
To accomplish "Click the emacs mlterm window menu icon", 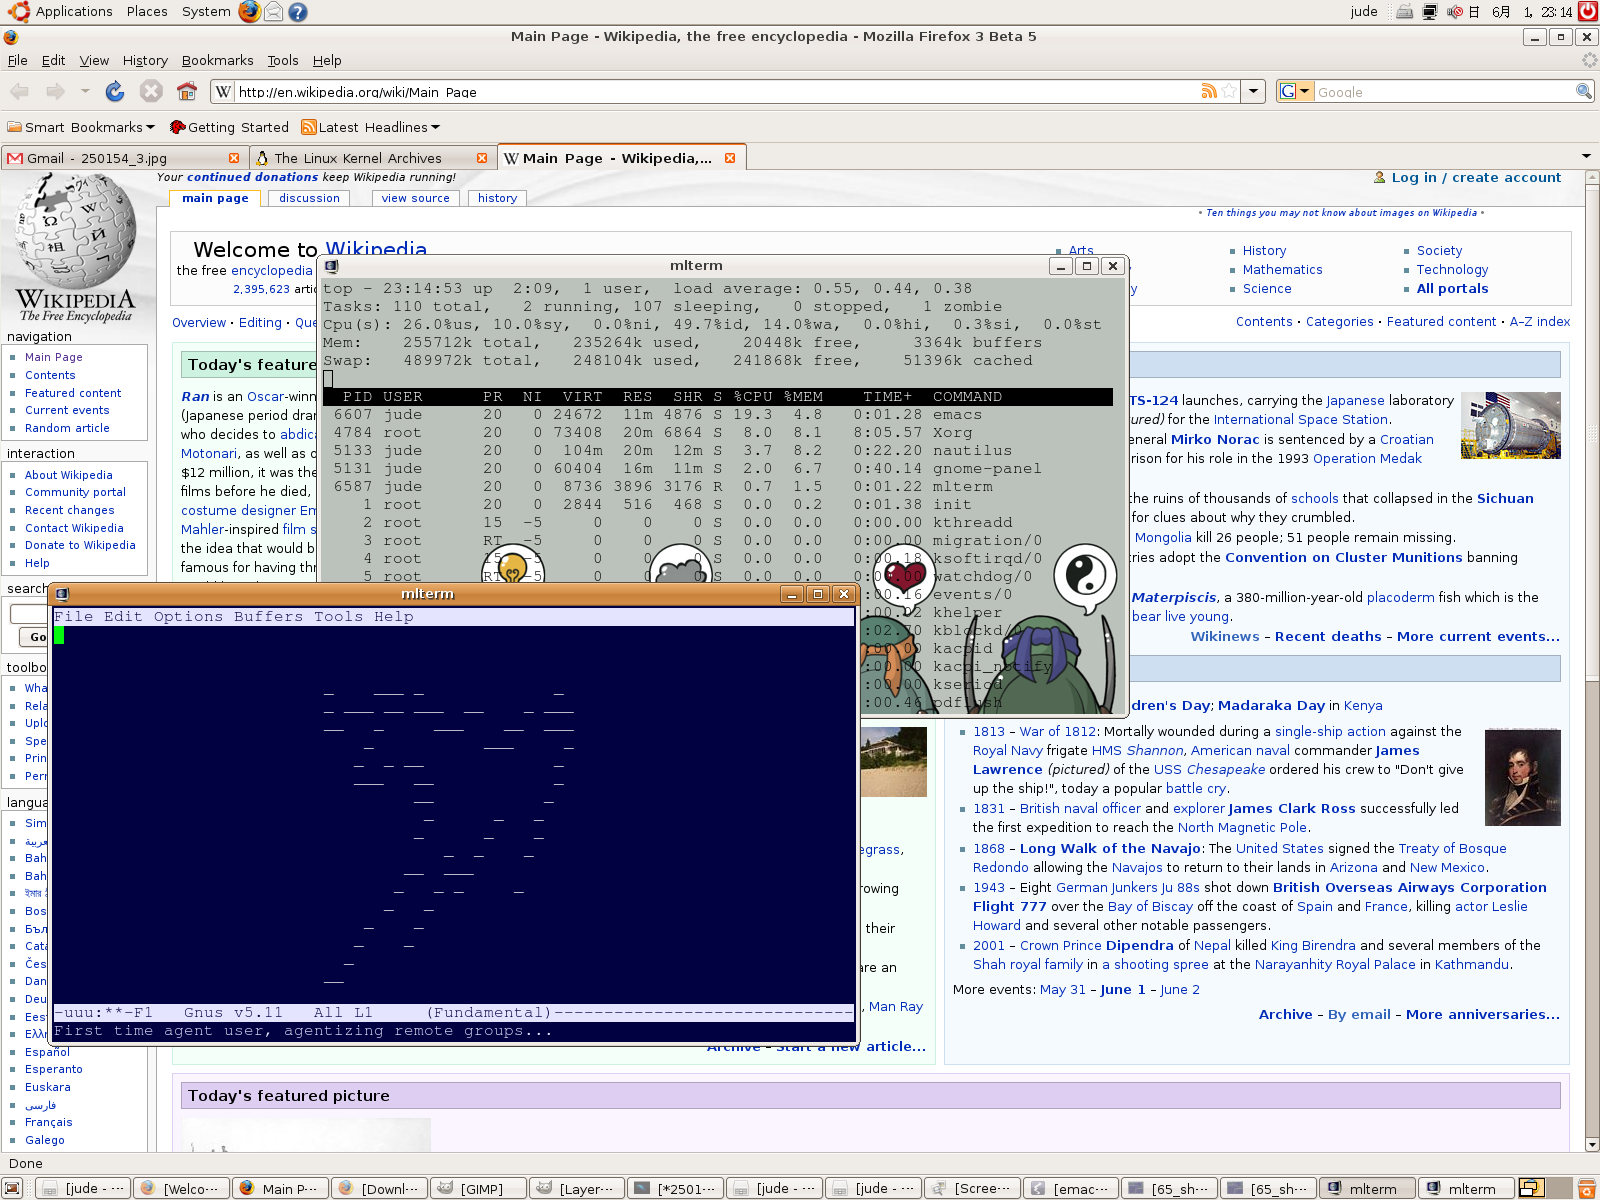I will pyautogui.click(x=62, y=594).
